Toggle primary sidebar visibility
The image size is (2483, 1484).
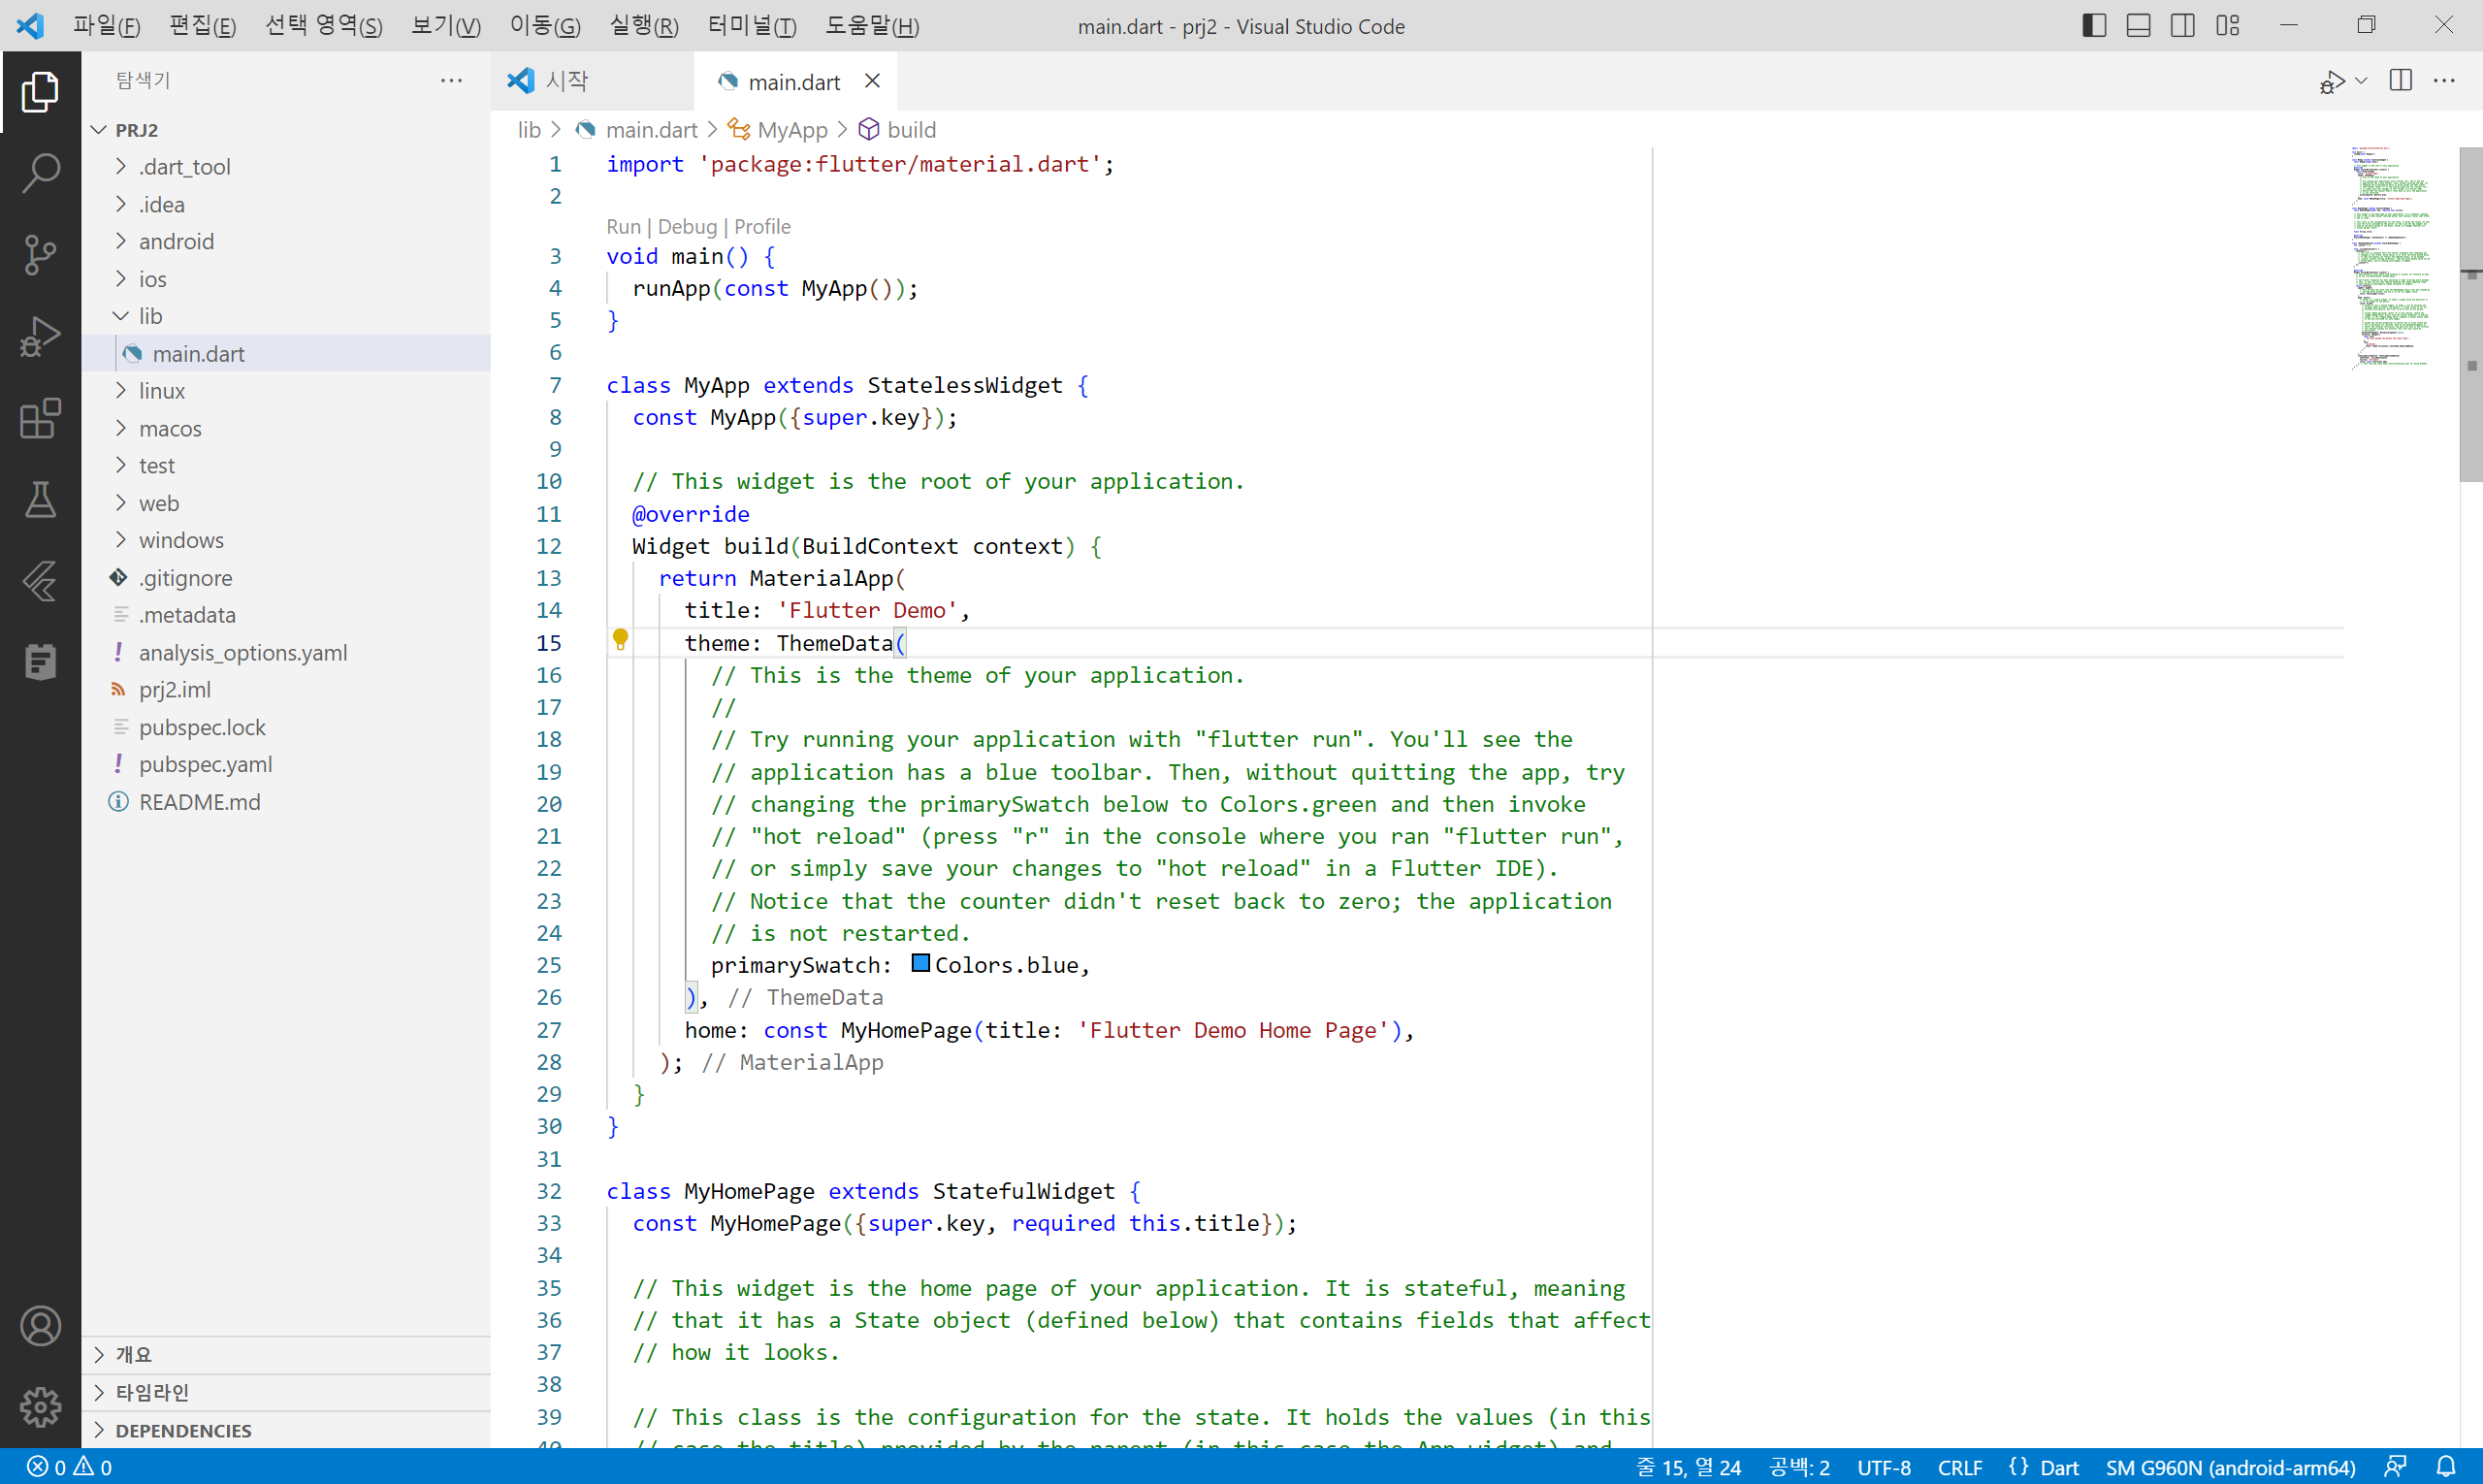tap(2094, 26)
